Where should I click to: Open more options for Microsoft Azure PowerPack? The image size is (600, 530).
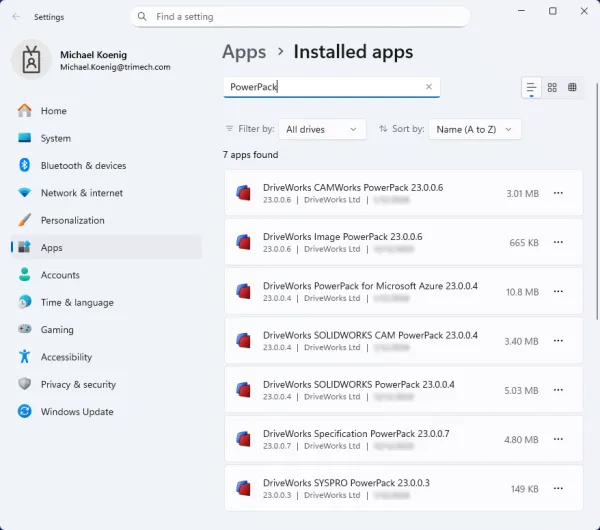(558, 292)
